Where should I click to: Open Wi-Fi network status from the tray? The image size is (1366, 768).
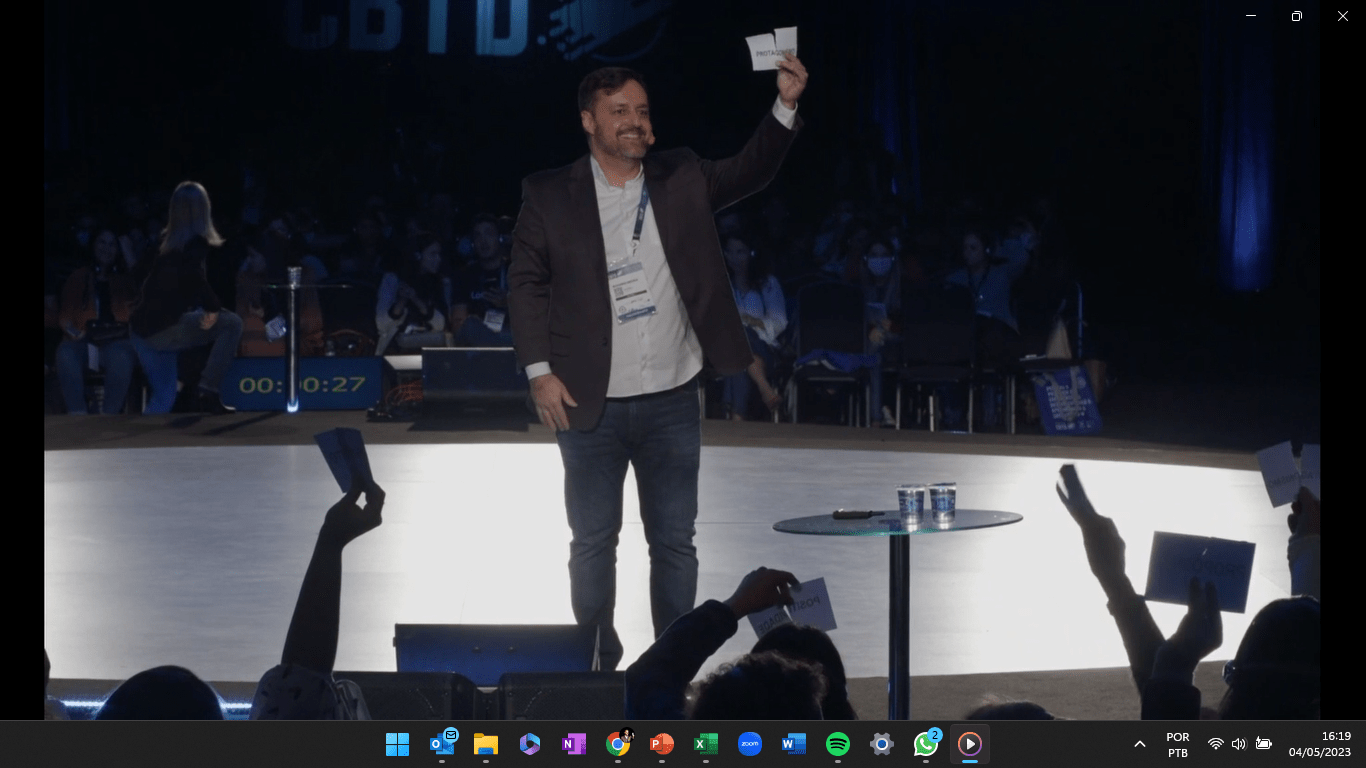coord(1214,743)
